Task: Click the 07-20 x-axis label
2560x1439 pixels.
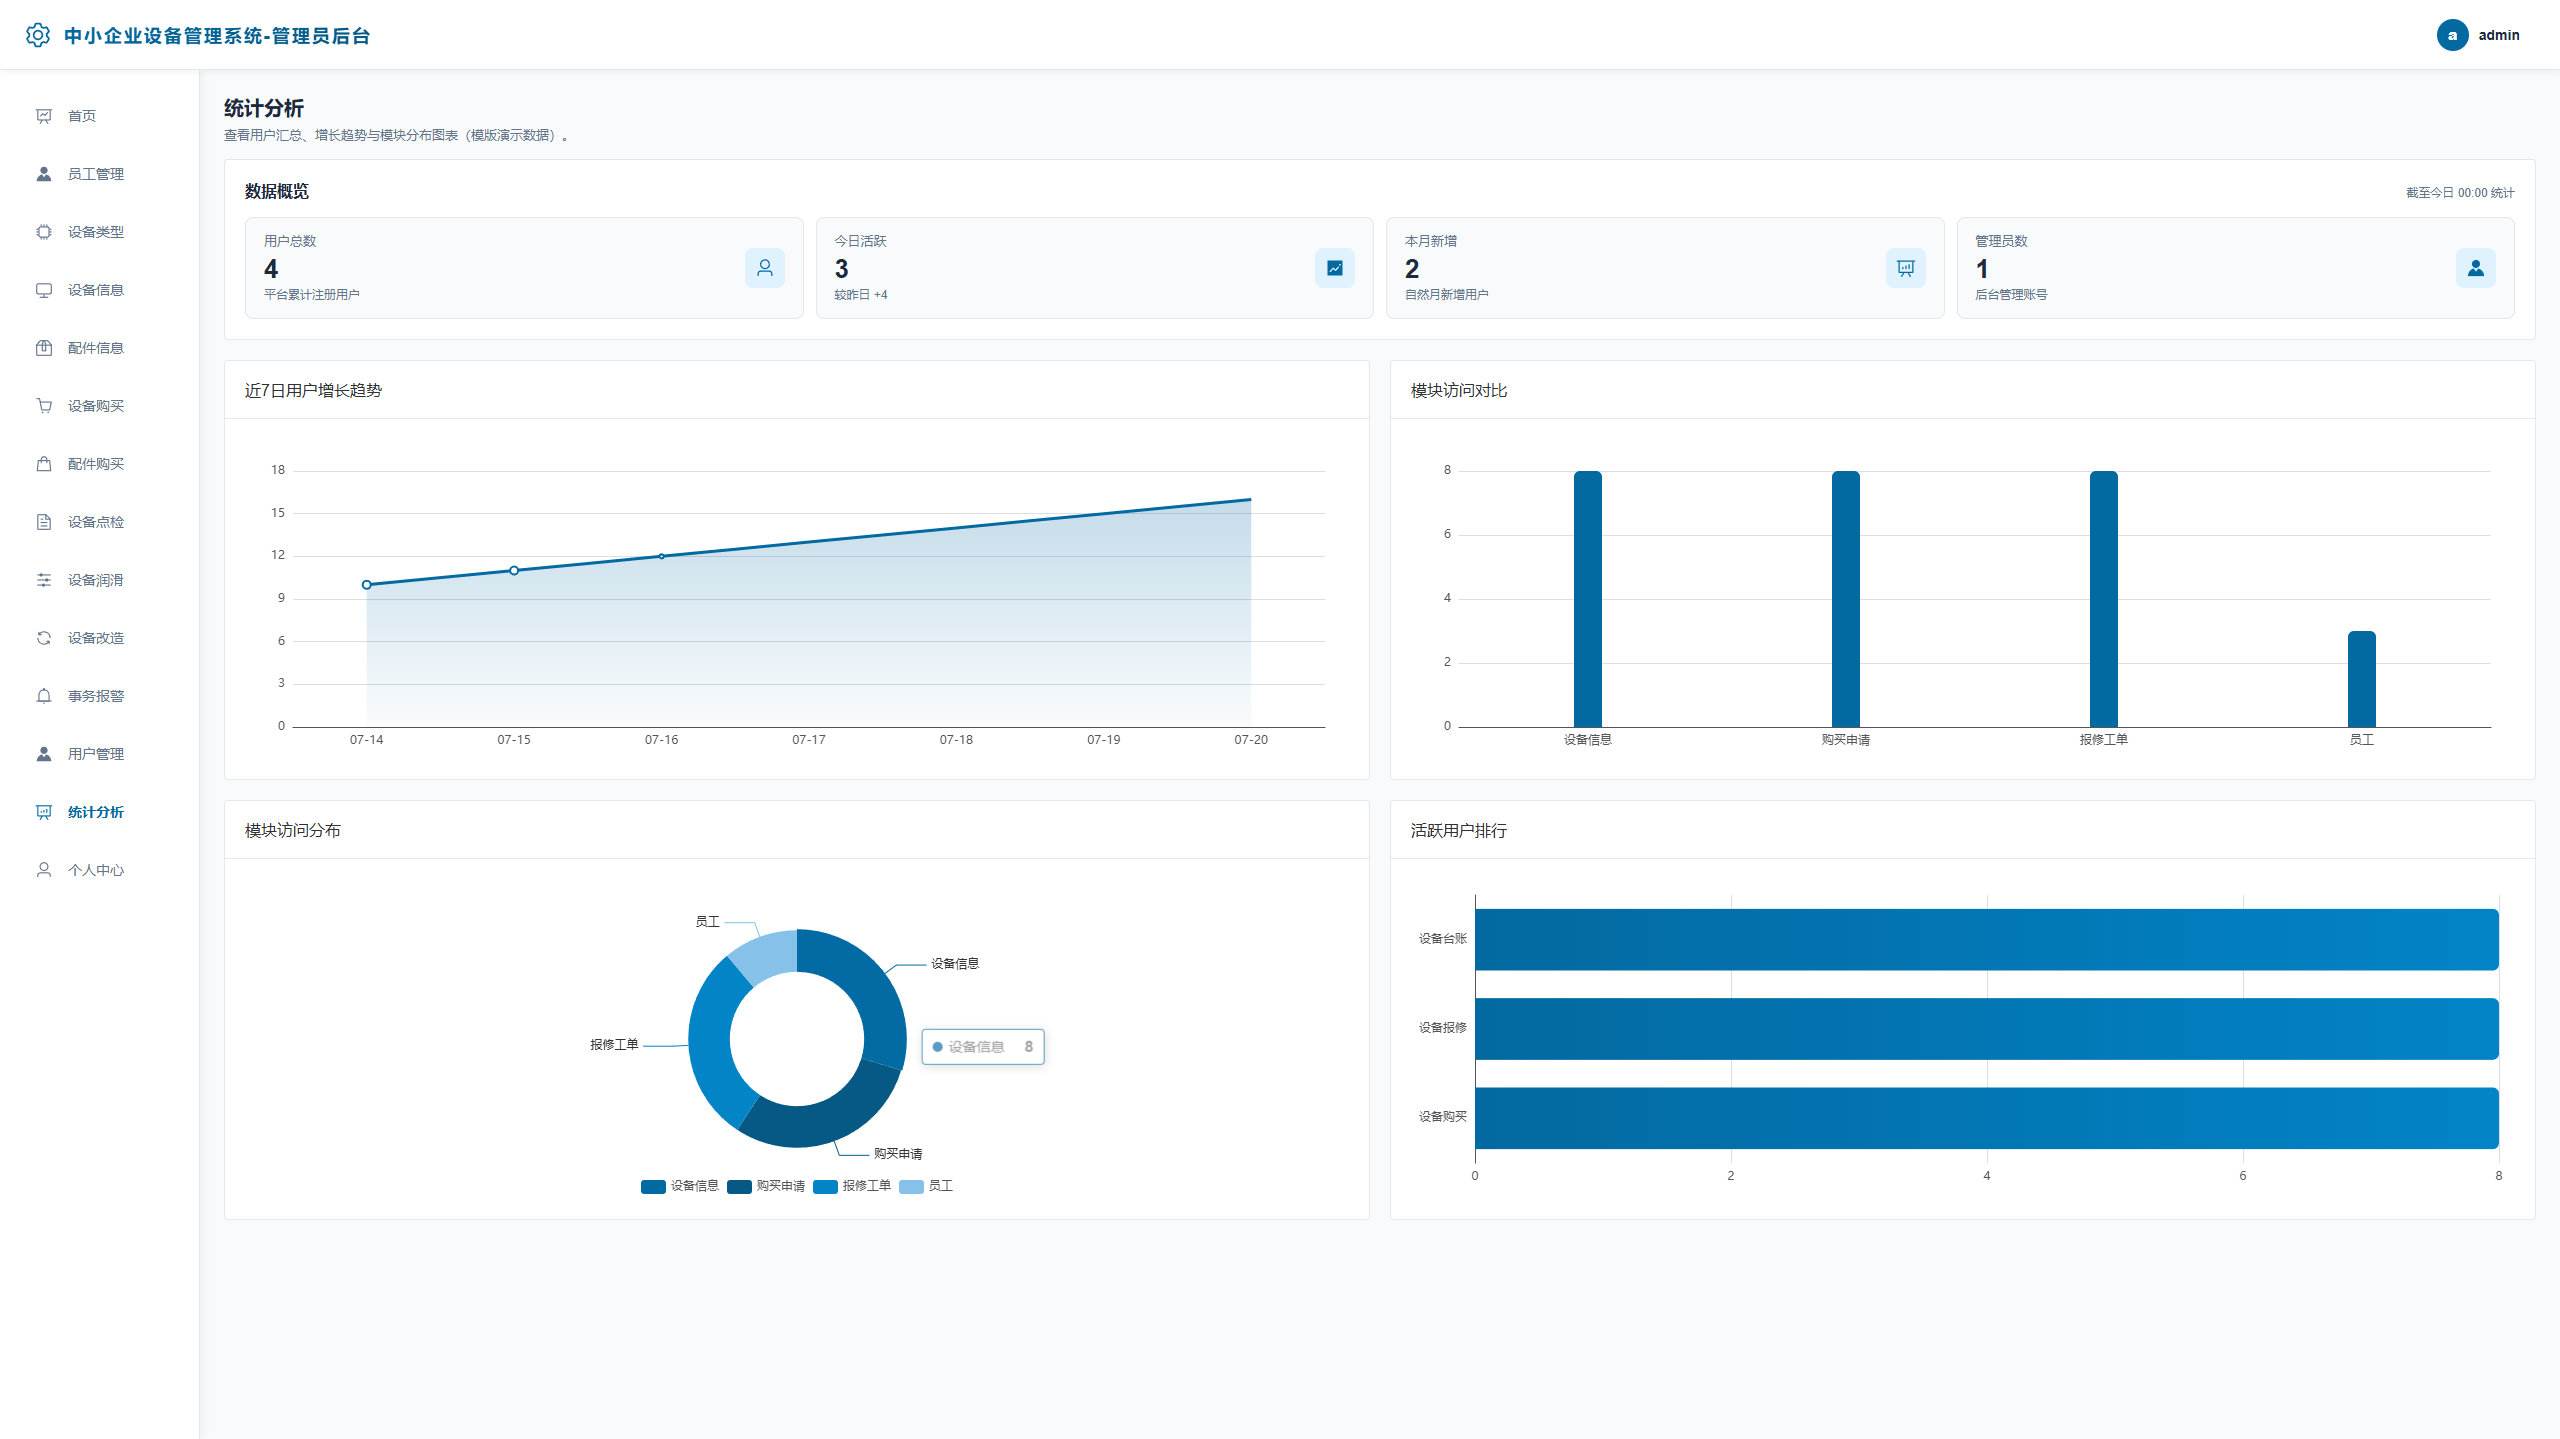Action: pyautogui.click(x=1251, y=740)
